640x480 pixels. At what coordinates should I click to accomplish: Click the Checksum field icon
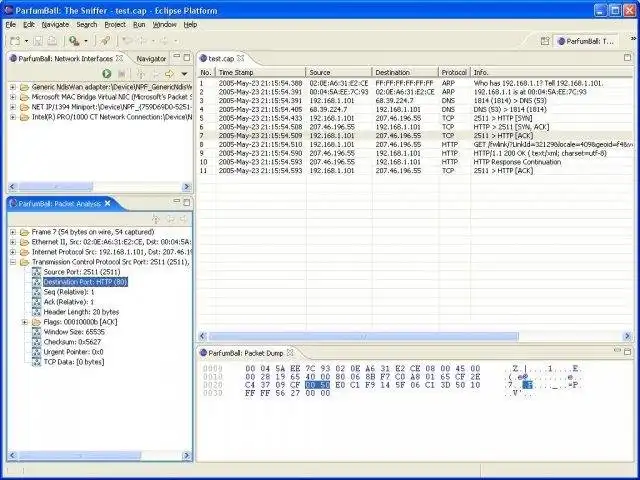[x=37, y=342]
